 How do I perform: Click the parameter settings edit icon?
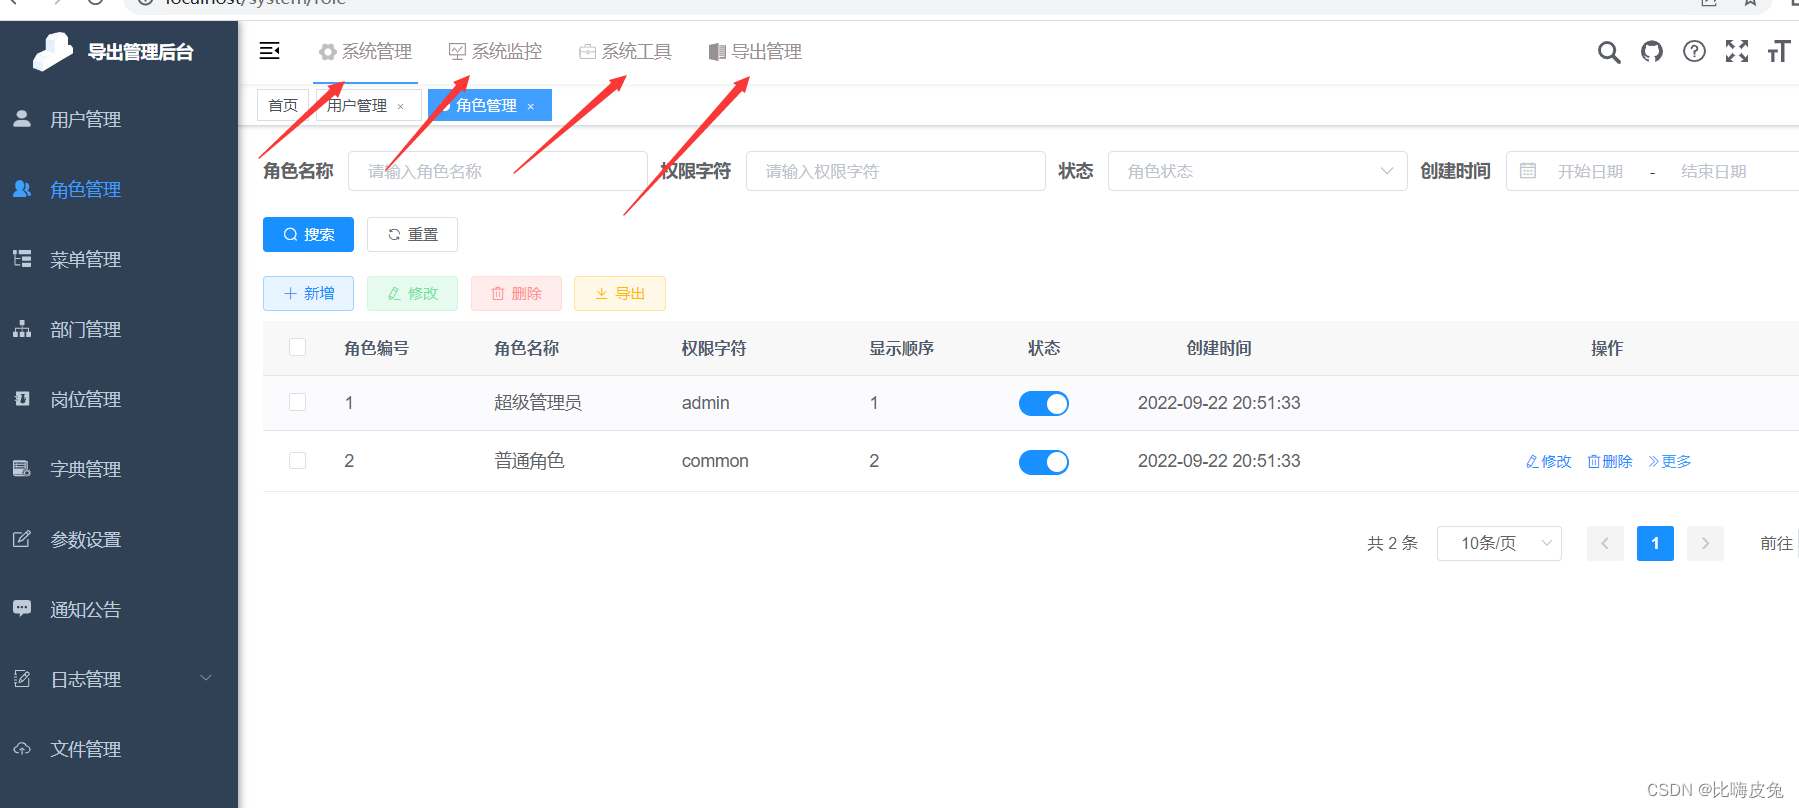pos(22,539)
